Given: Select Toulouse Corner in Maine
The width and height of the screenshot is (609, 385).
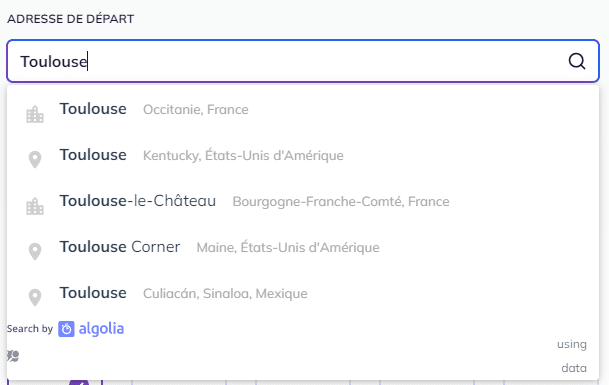Looking at the screenshot, I should (303, 247).
